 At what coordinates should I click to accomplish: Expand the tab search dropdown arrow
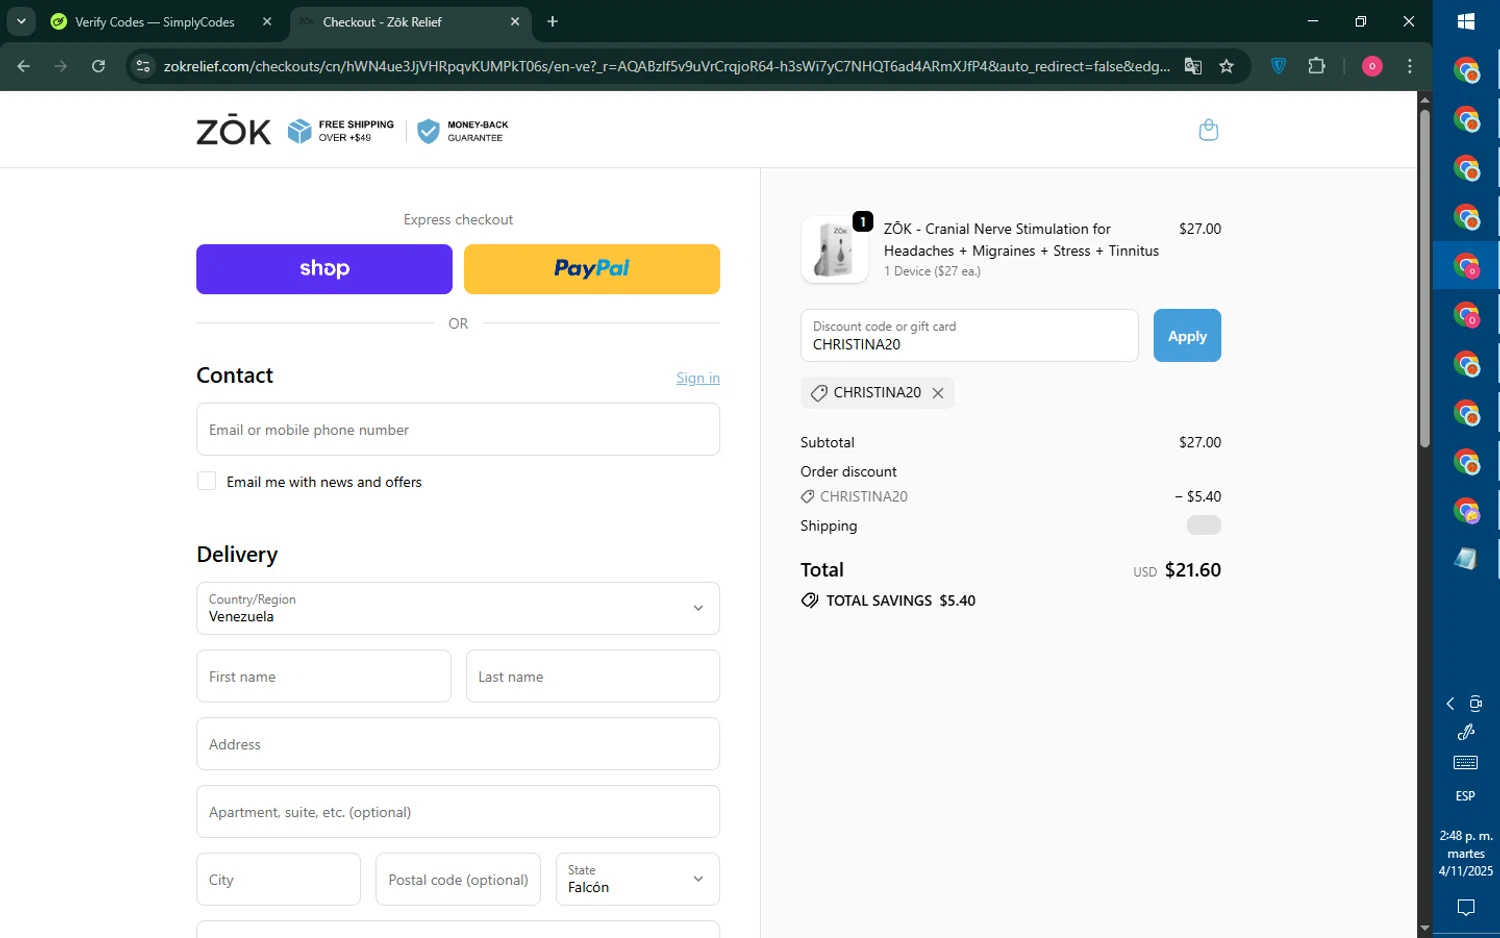coord(21,21)
